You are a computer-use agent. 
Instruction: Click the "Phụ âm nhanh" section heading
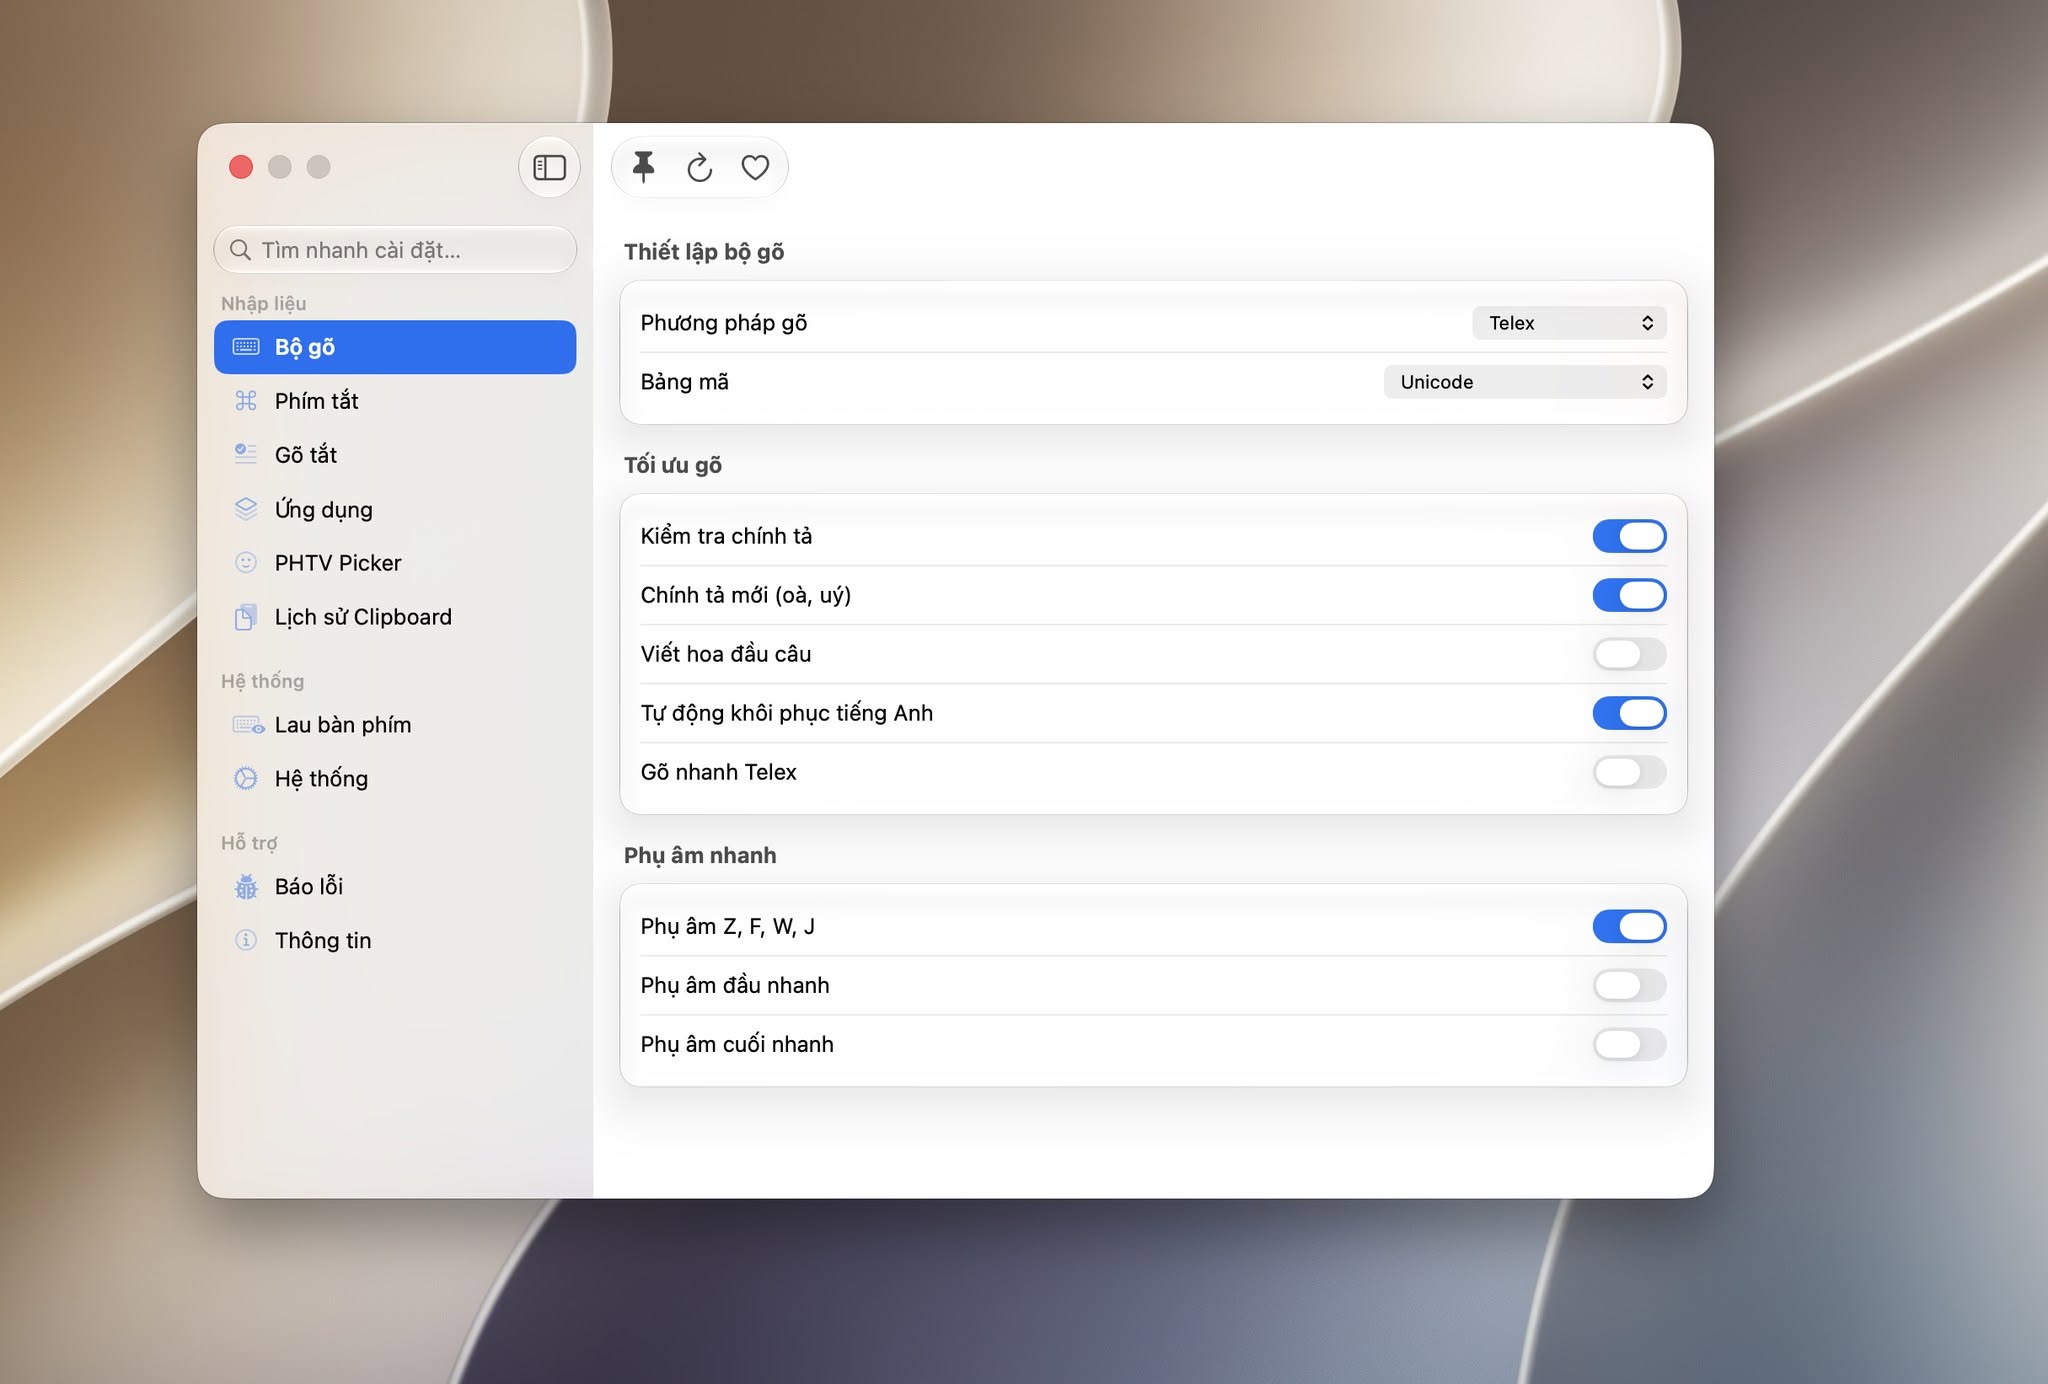click(x=700, y=855)
